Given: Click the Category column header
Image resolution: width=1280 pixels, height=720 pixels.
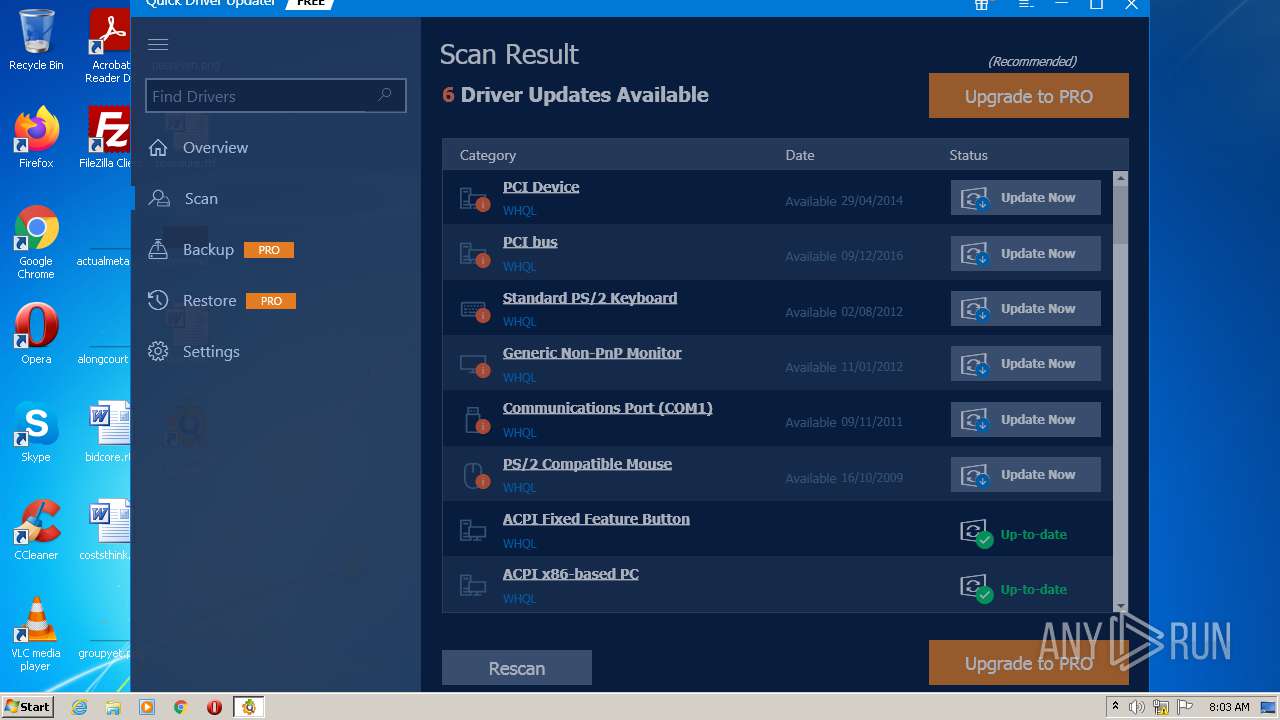Looking at the screenshot, I should click(x=488, y=155).
